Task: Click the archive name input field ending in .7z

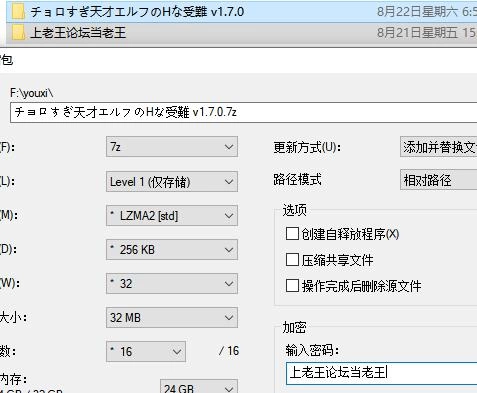Action: [244, 112]
